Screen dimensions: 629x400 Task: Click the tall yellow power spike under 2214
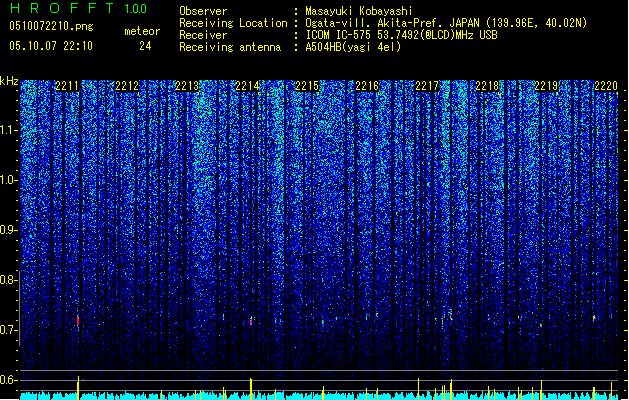251,389
